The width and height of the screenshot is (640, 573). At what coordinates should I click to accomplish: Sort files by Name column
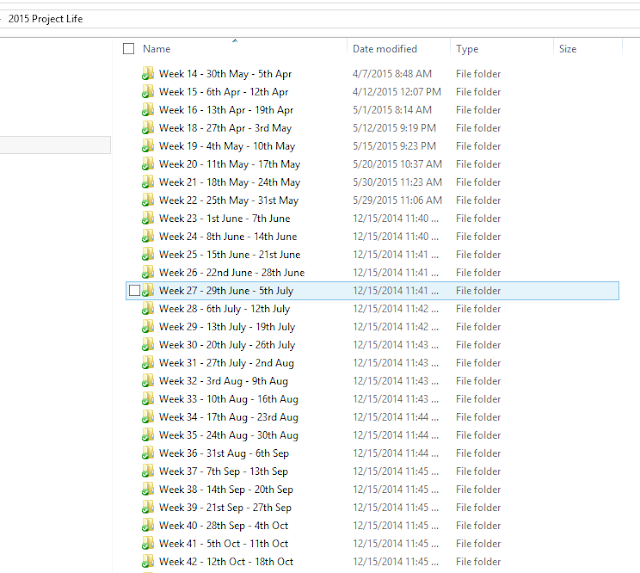(157, 49)
